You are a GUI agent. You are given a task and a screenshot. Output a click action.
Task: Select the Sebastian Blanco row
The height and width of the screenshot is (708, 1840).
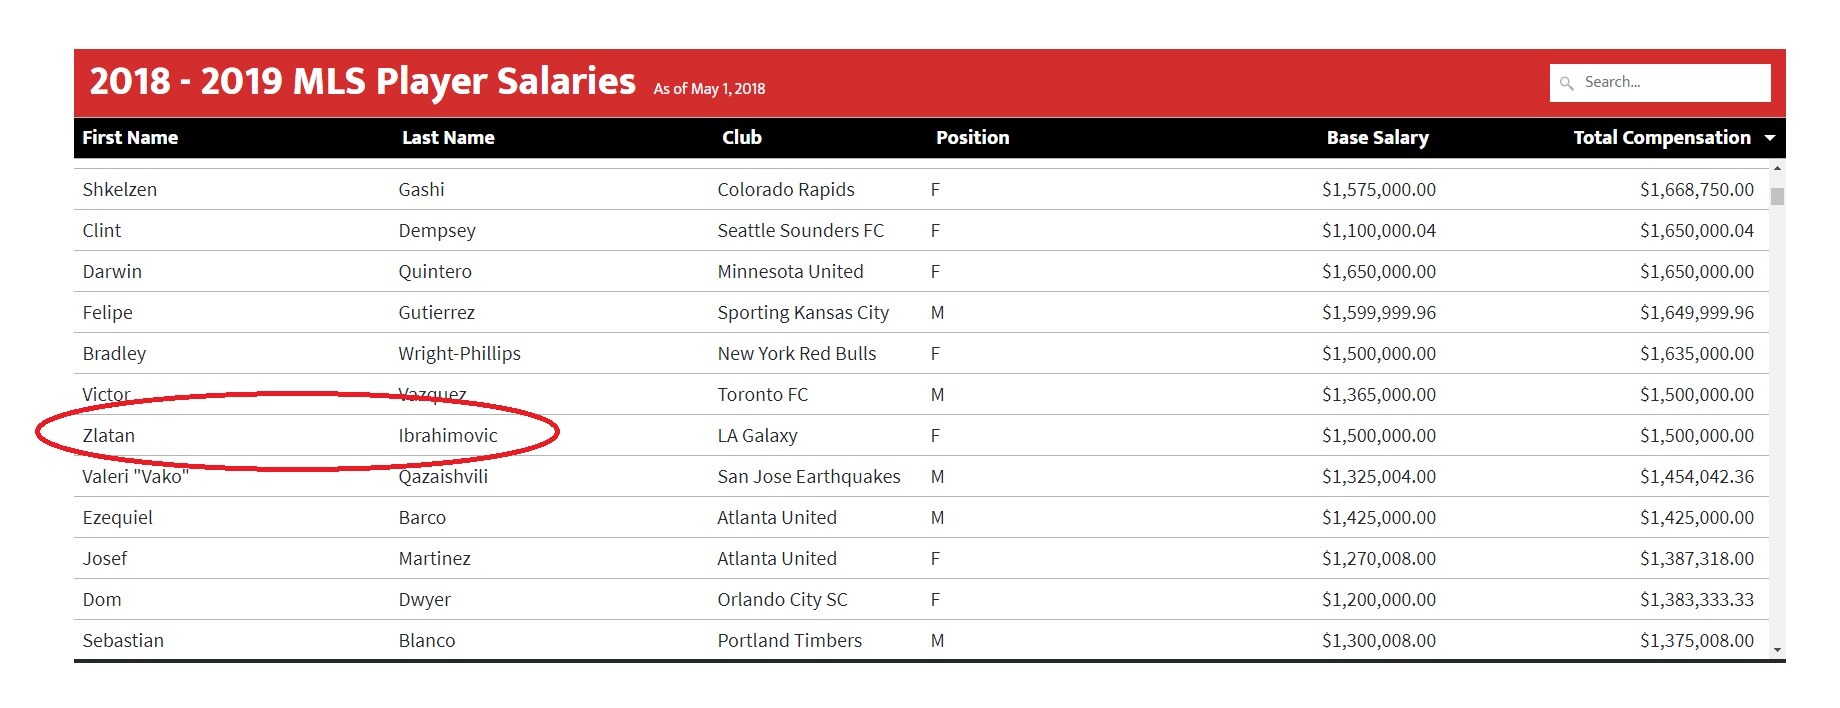pos(921,640)
